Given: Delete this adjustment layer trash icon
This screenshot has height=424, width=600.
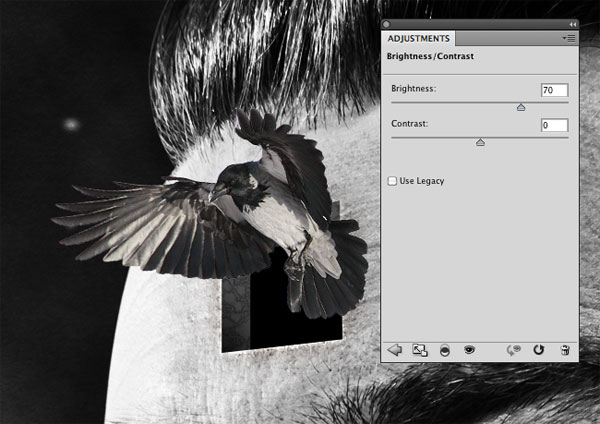Looking at the screenshot, I should pyautogui.click(x=565, y=350).
